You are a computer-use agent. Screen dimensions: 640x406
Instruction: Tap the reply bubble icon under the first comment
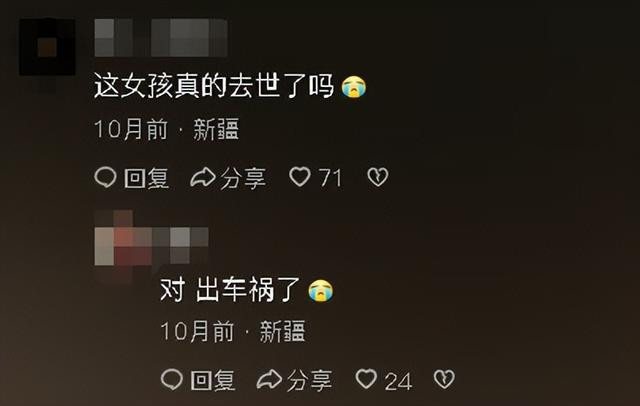click(x=105, y=178)
